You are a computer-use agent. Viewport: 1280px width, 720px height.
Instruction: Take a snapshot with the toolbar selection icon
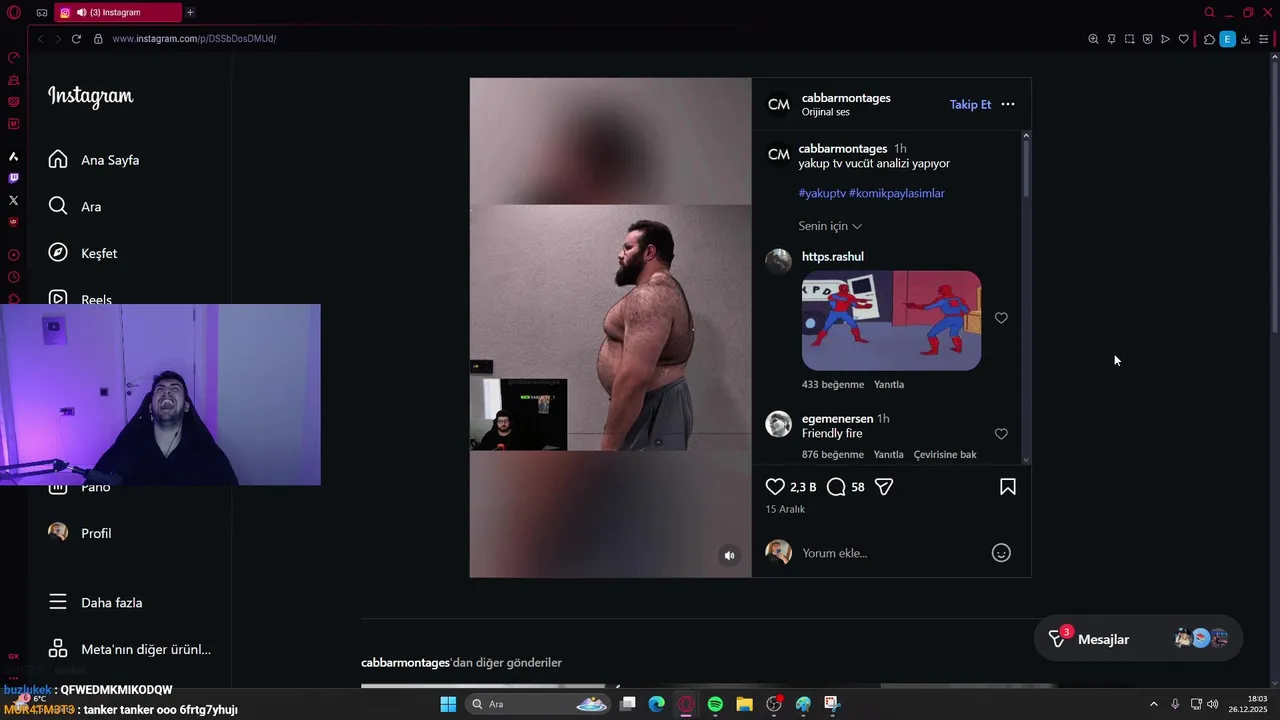point(1129,39)
